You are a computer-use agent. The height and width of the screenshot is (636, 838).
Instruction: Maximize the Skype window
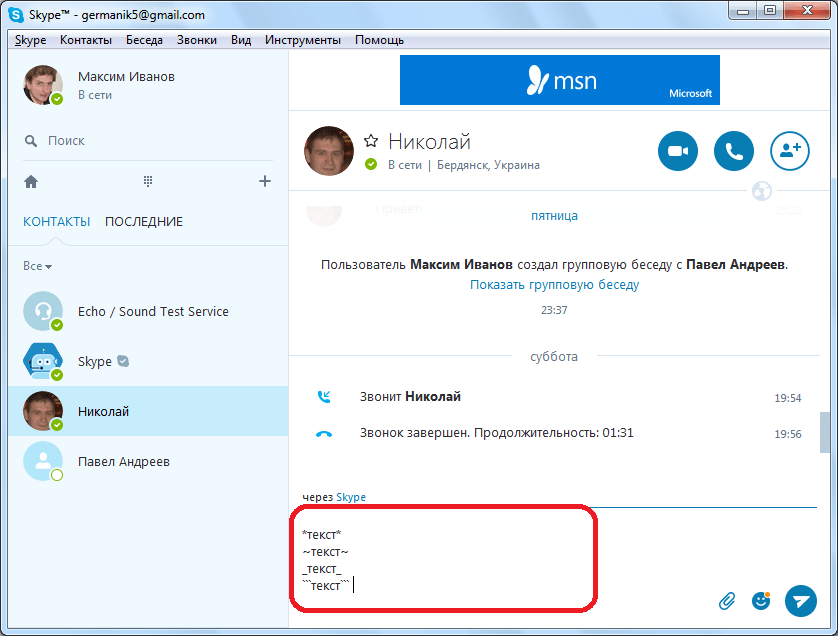tap(770, 11)
